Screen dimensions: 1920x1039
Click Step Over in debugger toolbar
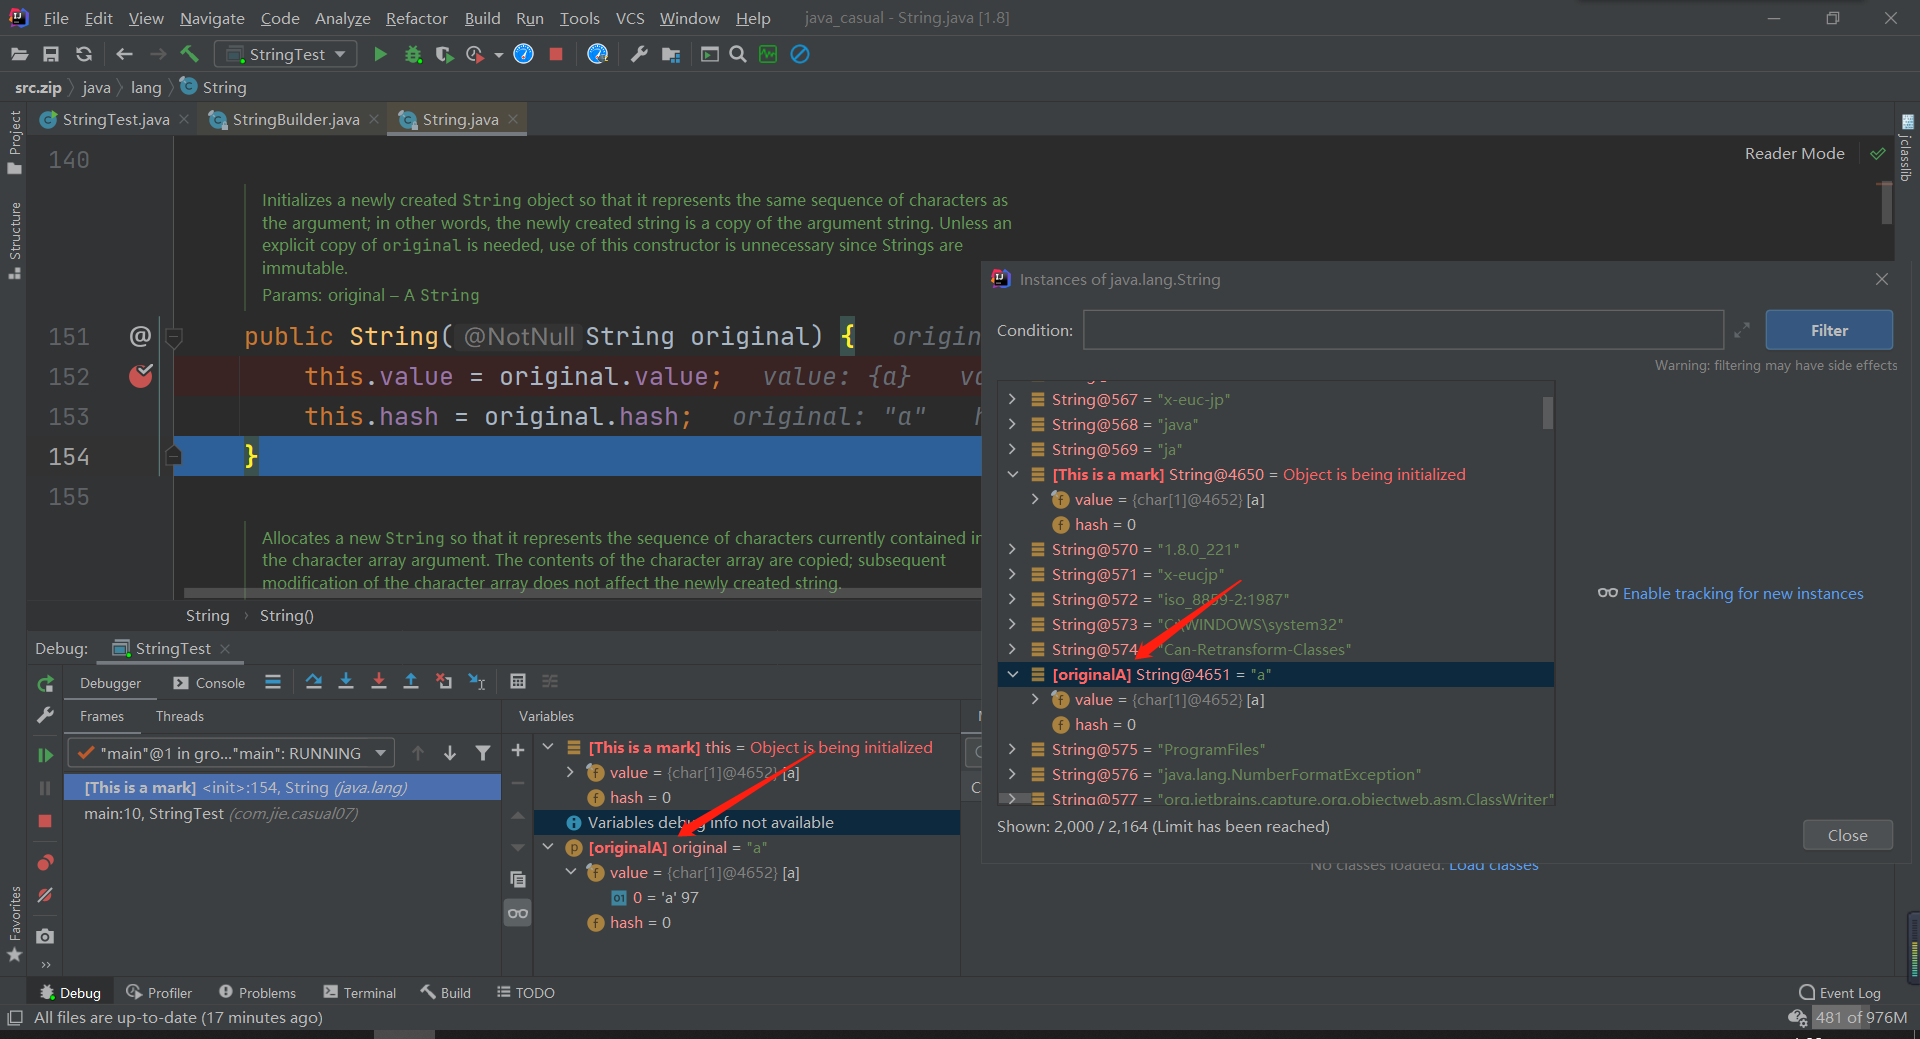click(x=313, y=682)
